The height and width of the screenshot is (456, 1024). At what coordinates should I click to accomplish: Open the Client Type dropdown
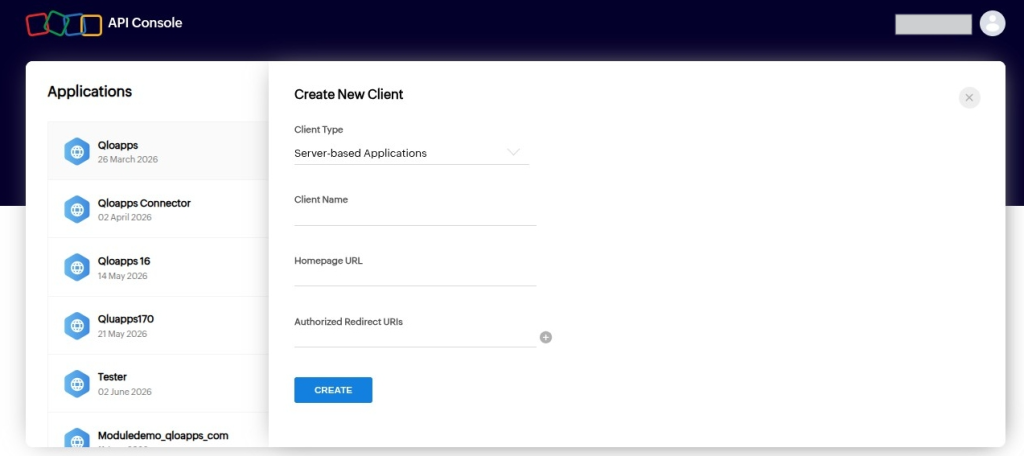coord(411,154)
